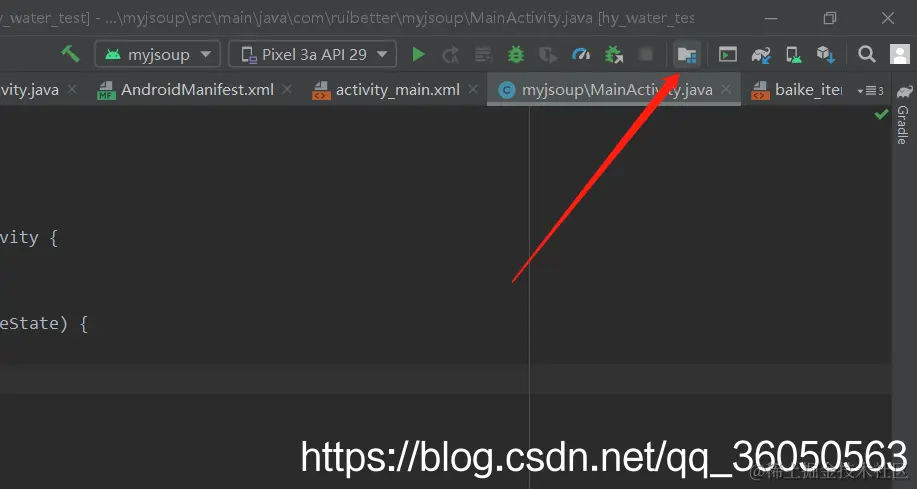Click the Search Everywhere magnifier

coord(867,54)
